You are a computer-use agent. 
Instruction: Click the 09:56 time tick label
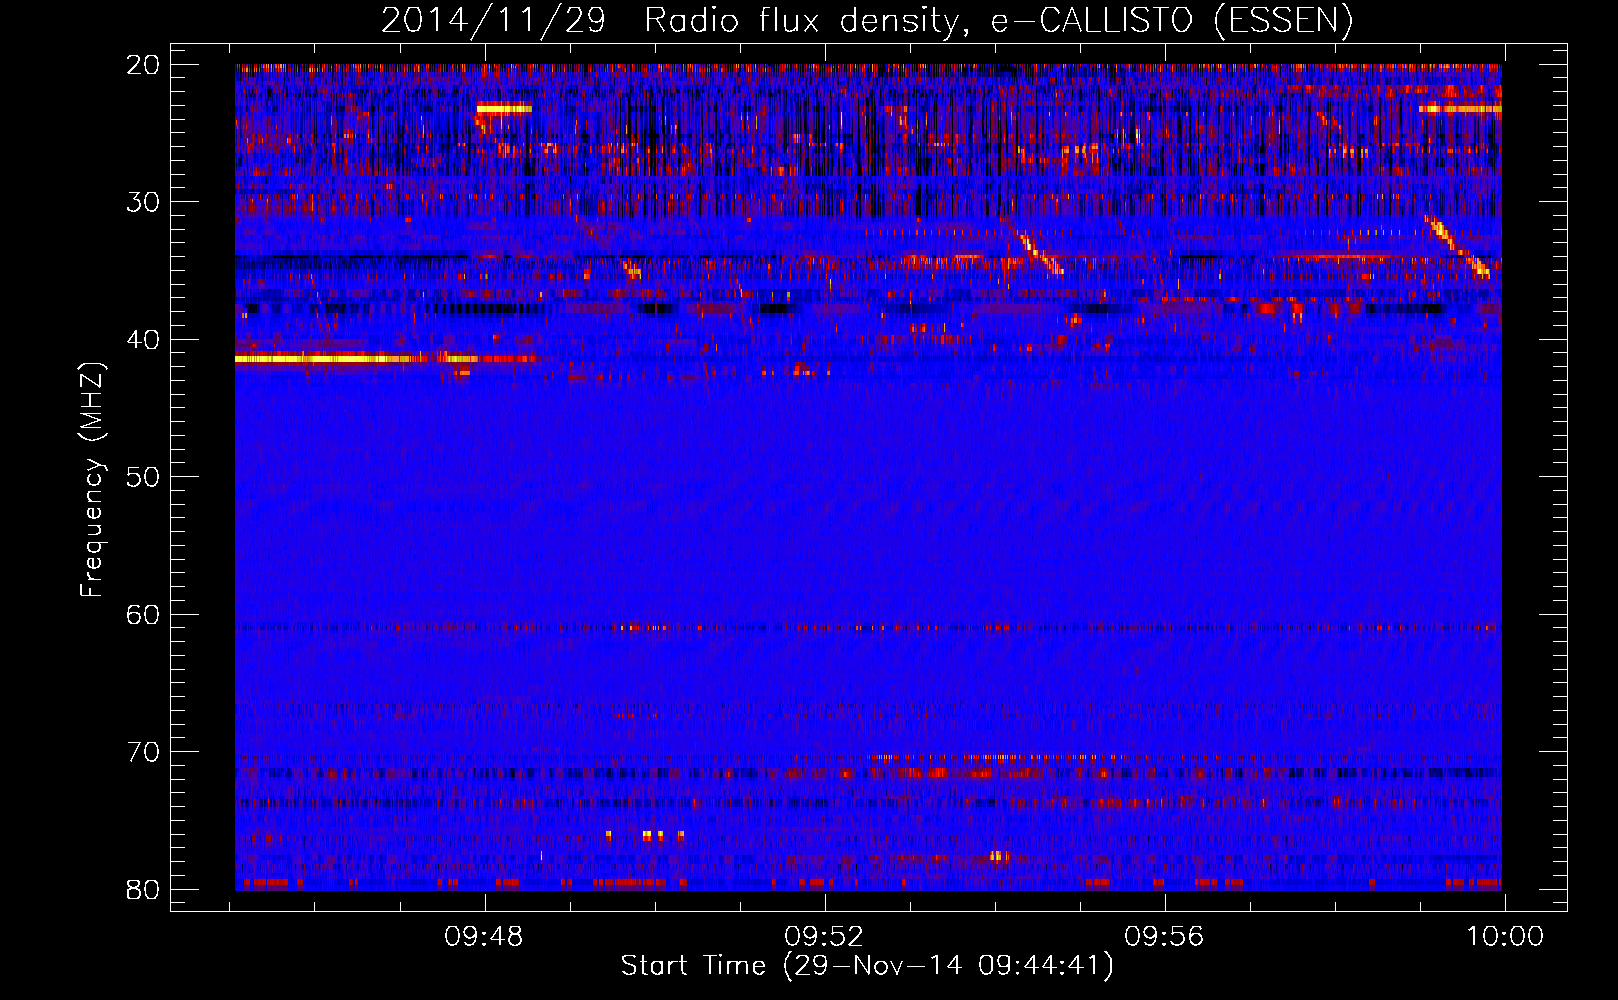click(1164, 936)
